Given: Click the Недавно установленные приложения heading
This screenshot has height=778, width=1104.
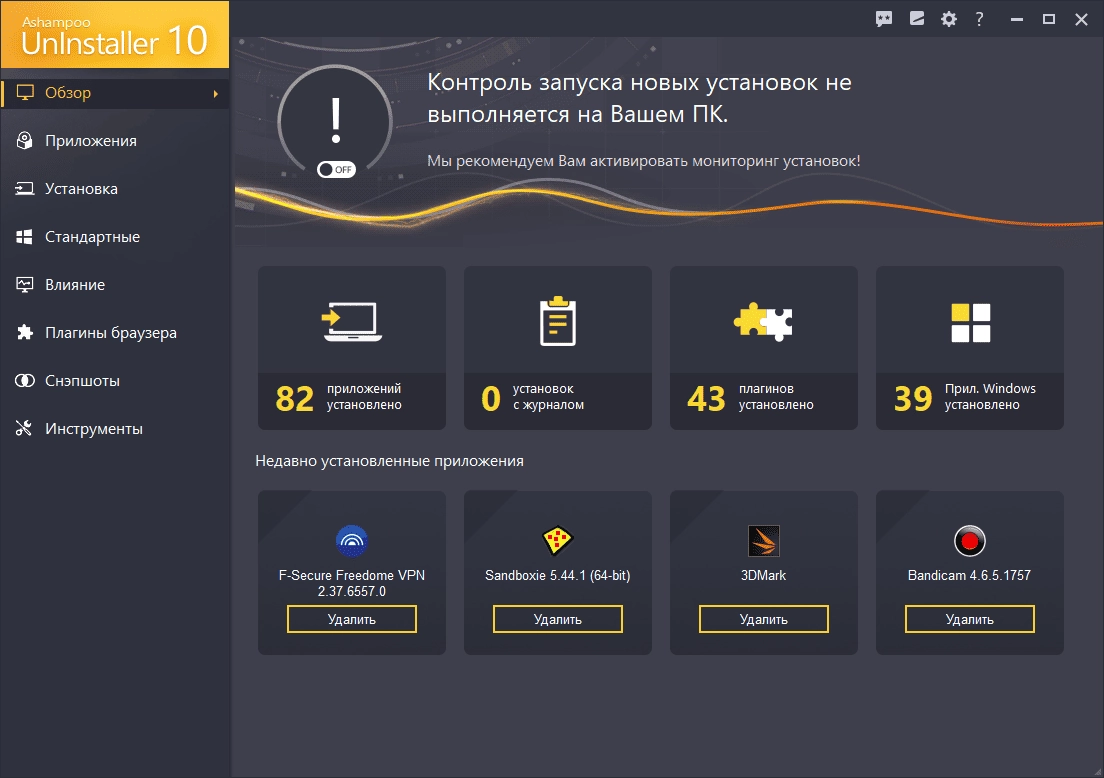Looking at the screenshot, I should coord(389,461).
